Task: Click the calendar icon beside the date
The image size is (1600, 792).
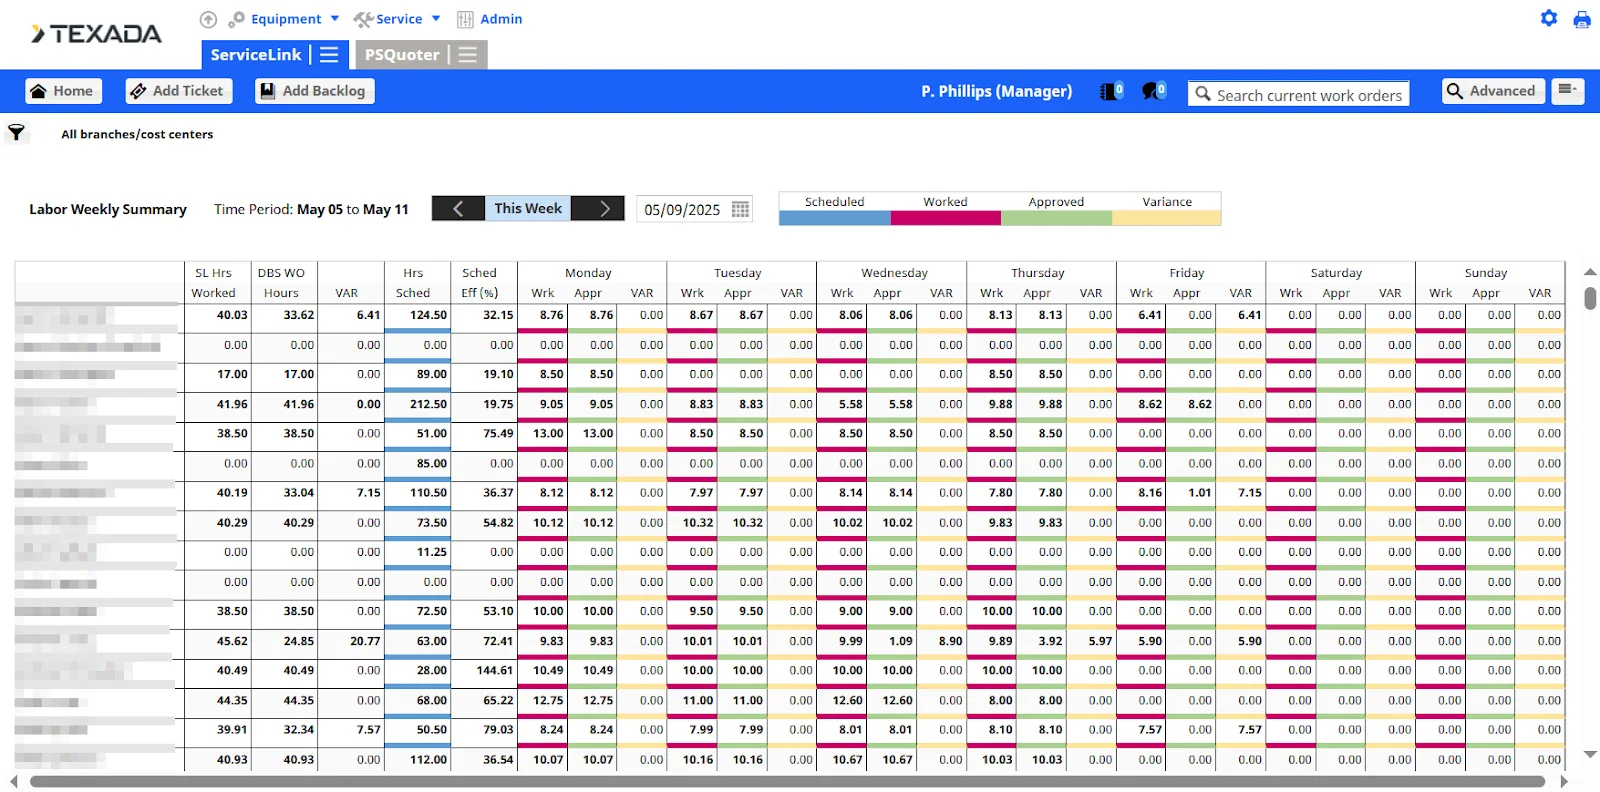Action: tap(740, 209)
